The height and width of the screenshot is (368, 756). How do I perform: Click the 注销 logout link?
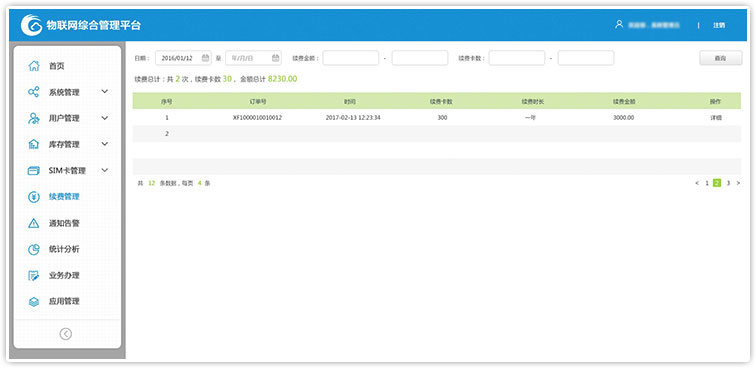(x=719, y=25)
